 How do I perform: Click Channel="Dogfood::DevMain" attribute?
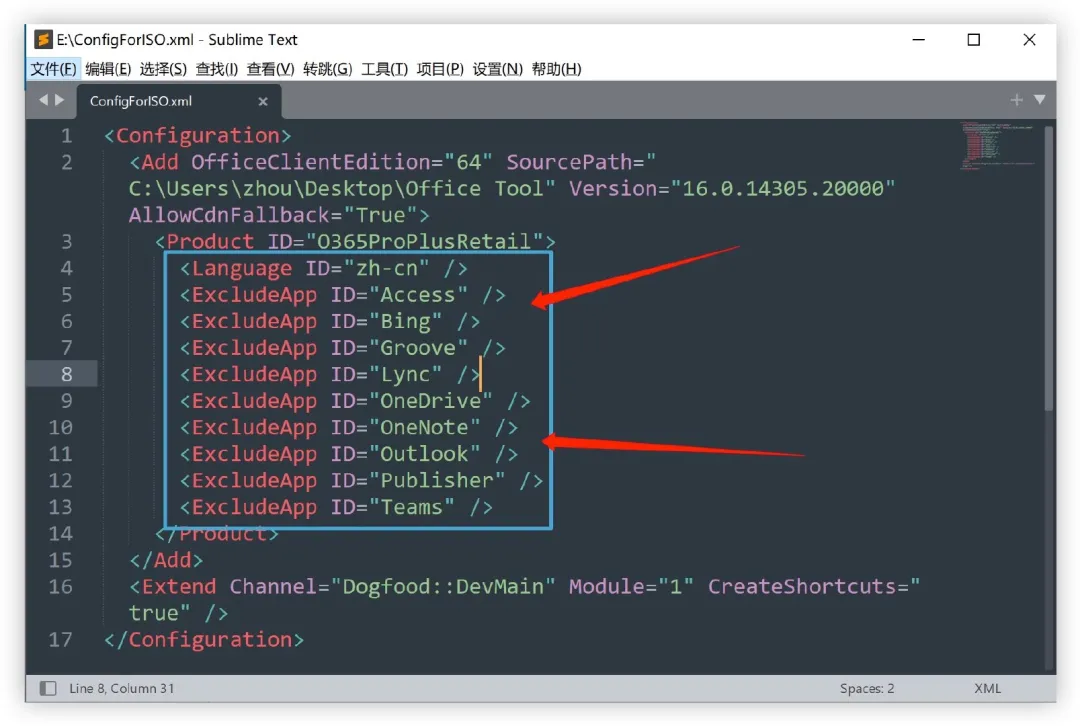pos(392,587)
